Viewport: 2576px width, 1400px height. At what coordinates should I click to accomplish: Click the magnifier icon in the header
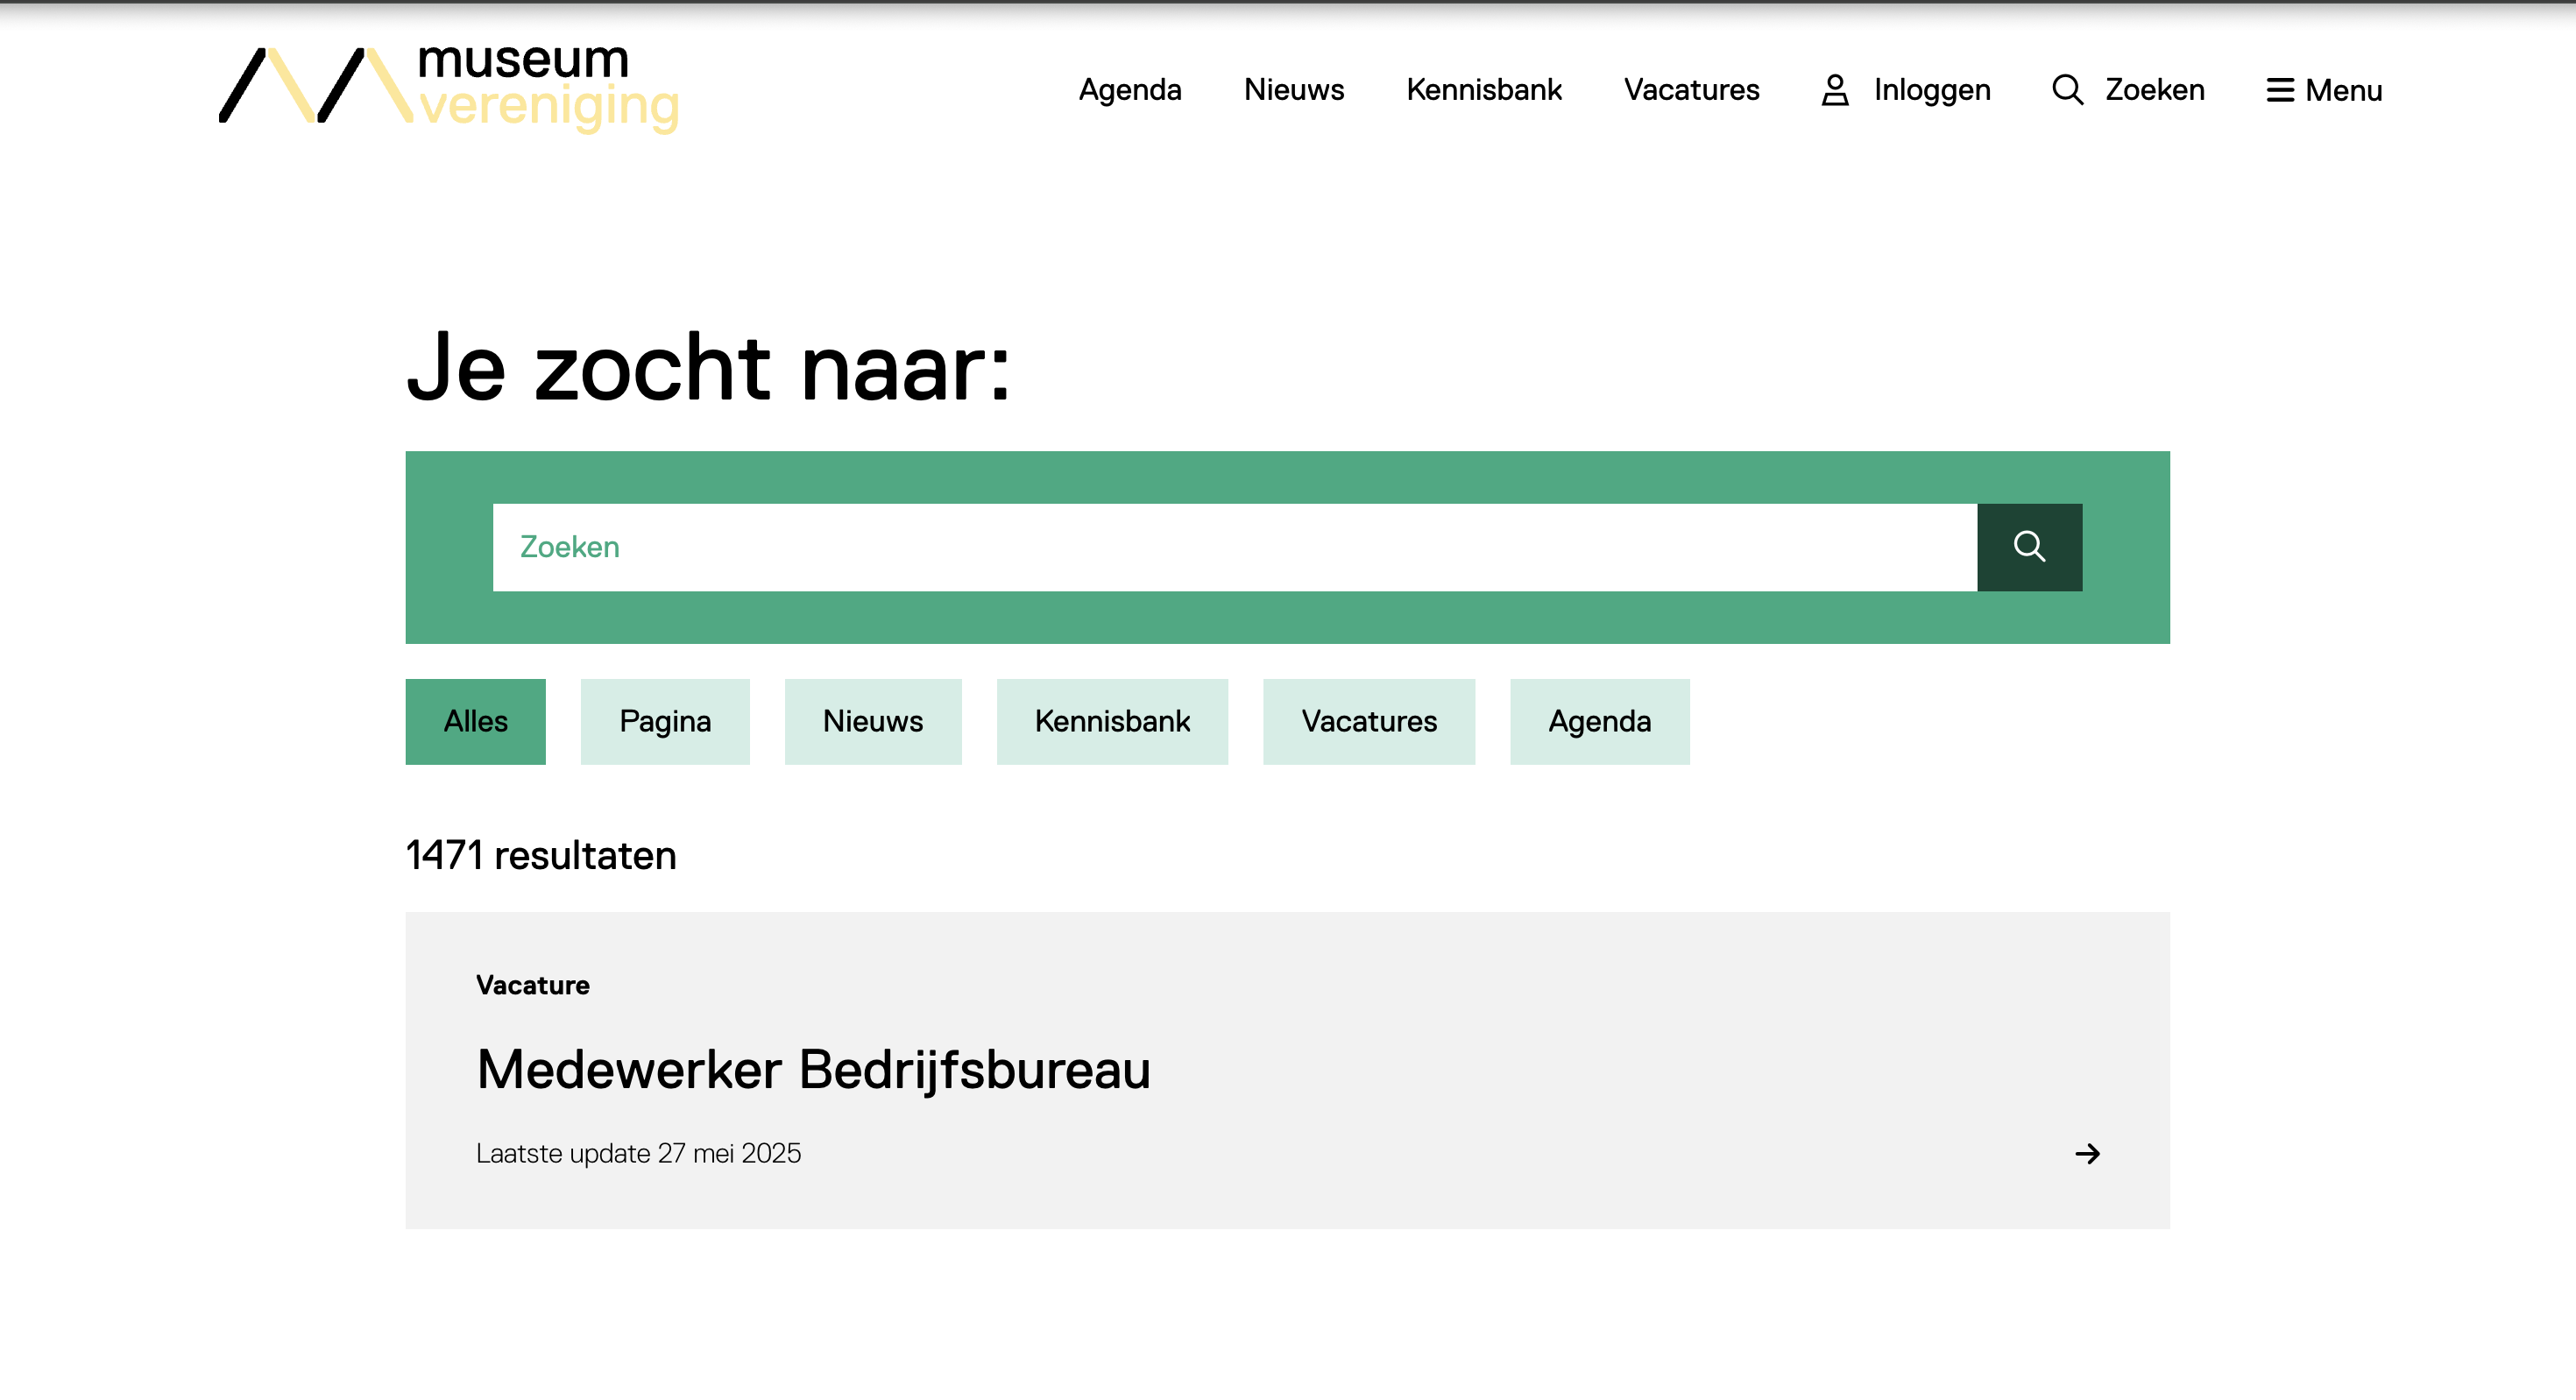tap(2067, 90)
